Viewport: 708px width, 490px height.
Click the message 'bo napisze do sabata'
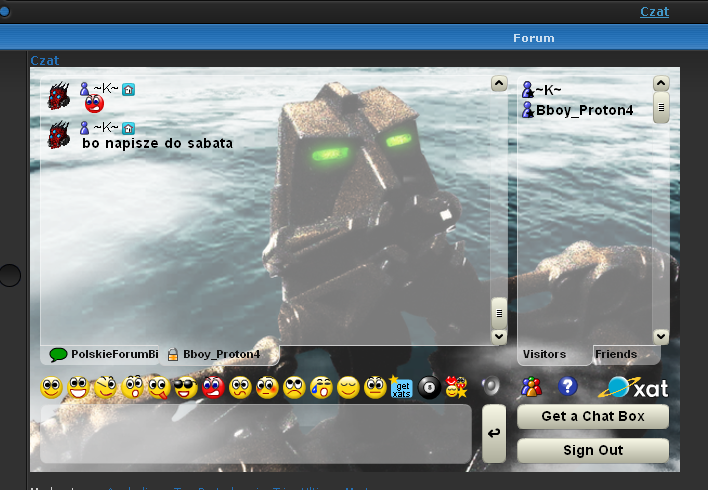coord(158,143)
